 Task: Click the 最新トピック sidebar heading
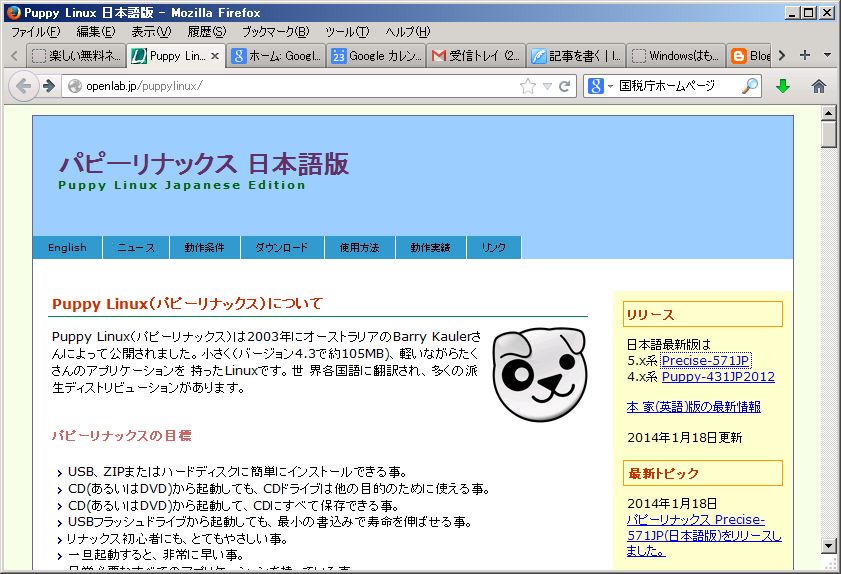point(703,473)
